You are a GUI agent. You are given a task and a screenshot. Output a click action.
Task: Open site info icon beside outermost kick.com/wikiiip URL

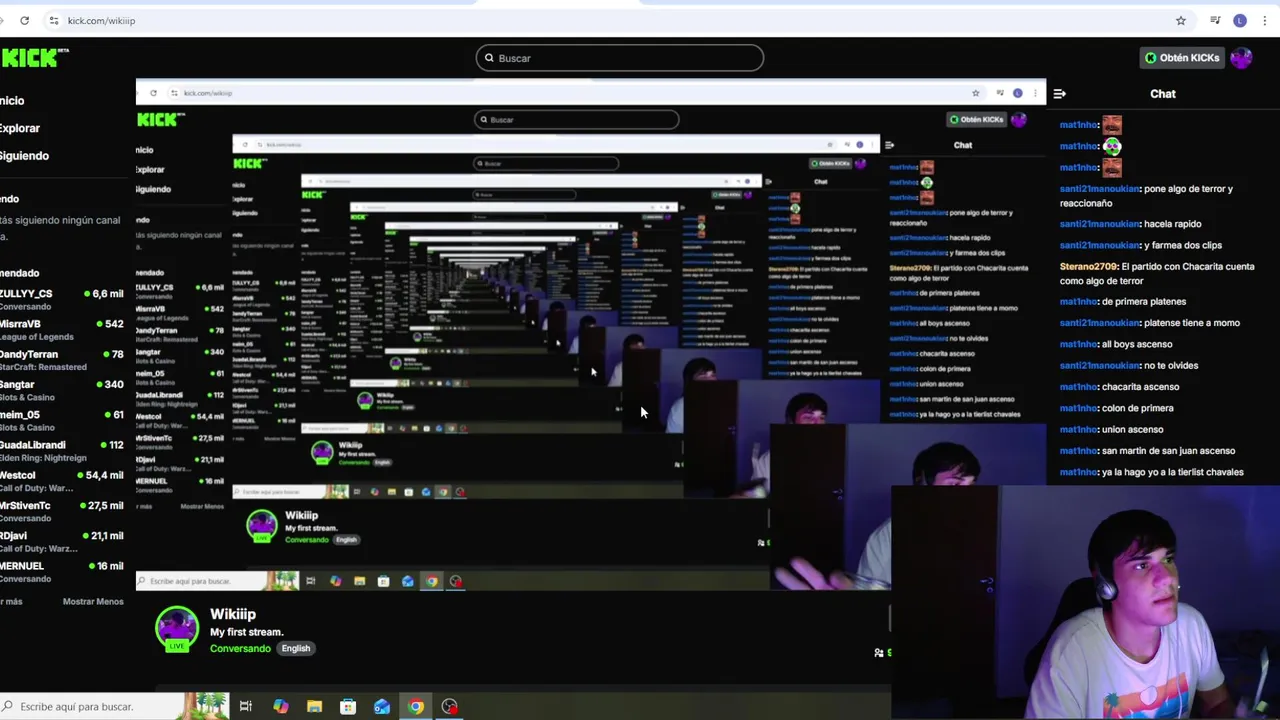[54, 20]
